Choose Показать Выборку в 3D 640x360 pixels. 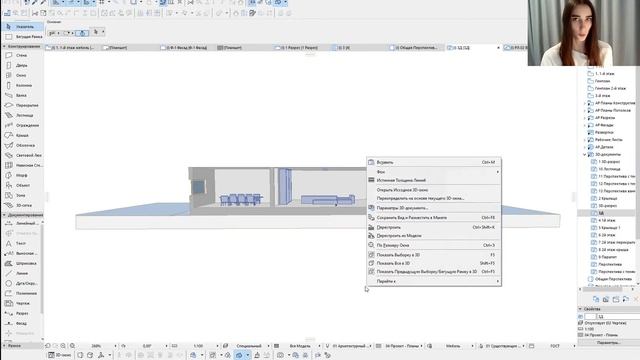click(x=434, y=255)
